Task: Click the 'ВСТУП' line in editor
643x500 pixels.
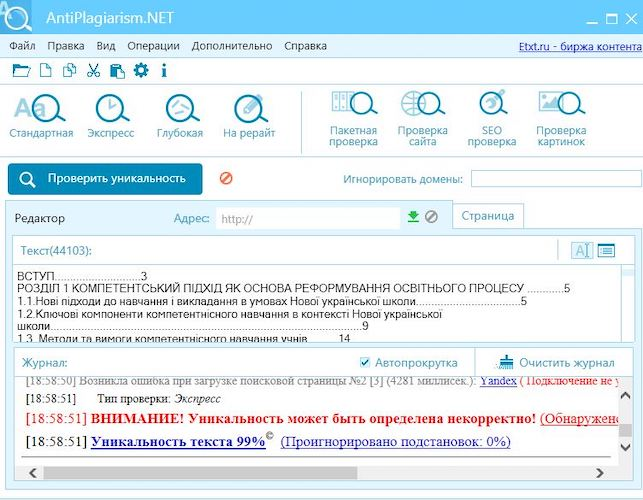Action: [82, 276]
